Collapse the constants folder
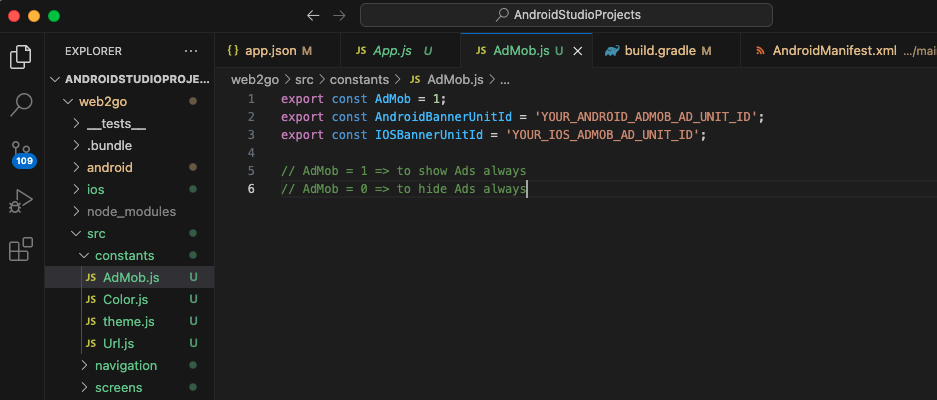Viewport: 937px width, 400px height. 124,255
